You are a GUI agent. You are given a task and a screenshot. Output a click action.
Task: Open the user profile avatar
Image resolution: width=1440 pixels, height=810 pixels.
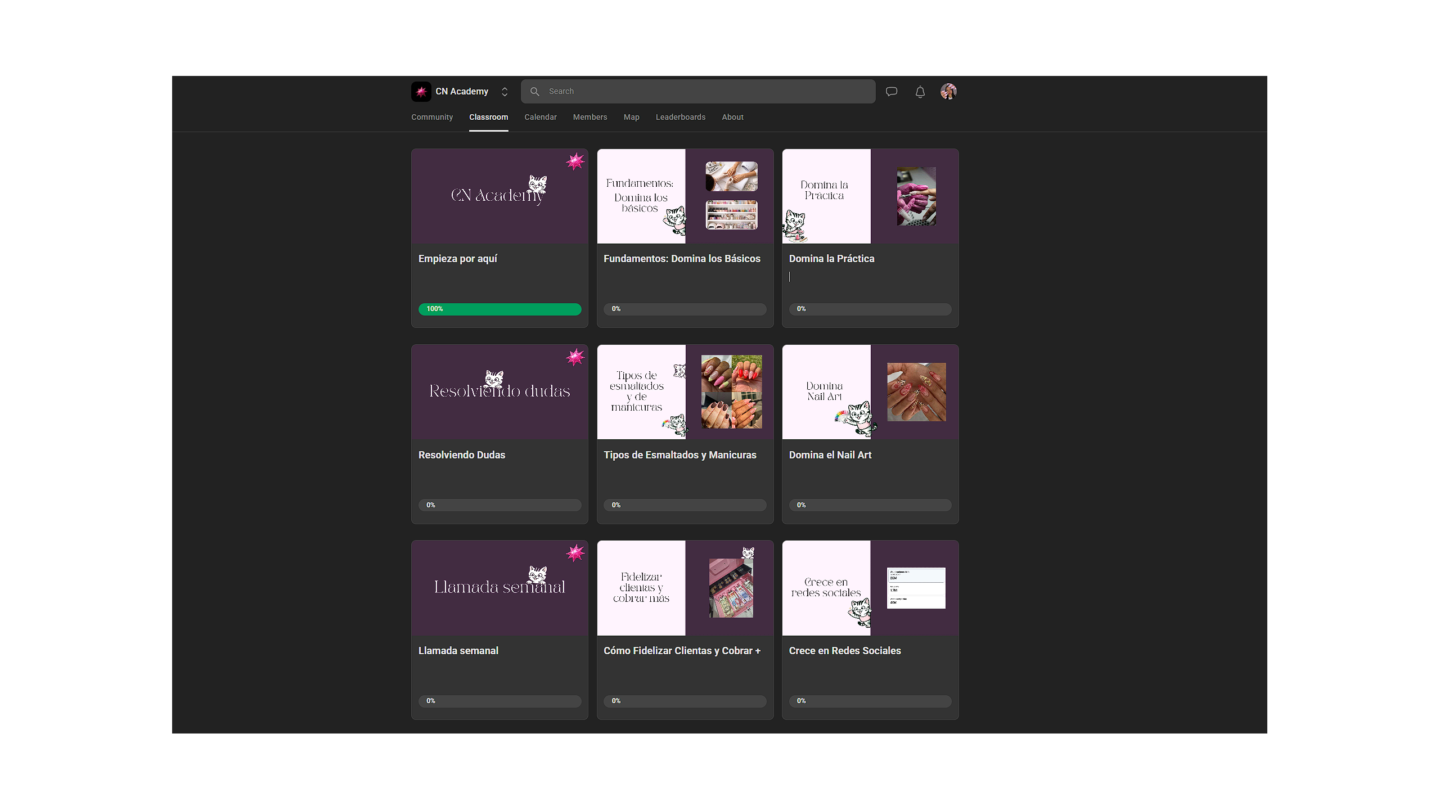pos(948,91)
